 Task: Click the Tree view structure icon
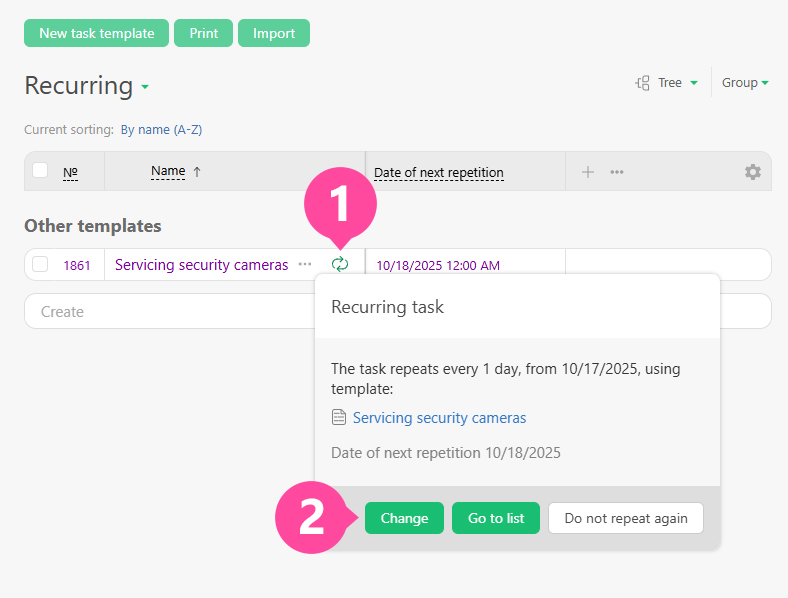[642, 83]
